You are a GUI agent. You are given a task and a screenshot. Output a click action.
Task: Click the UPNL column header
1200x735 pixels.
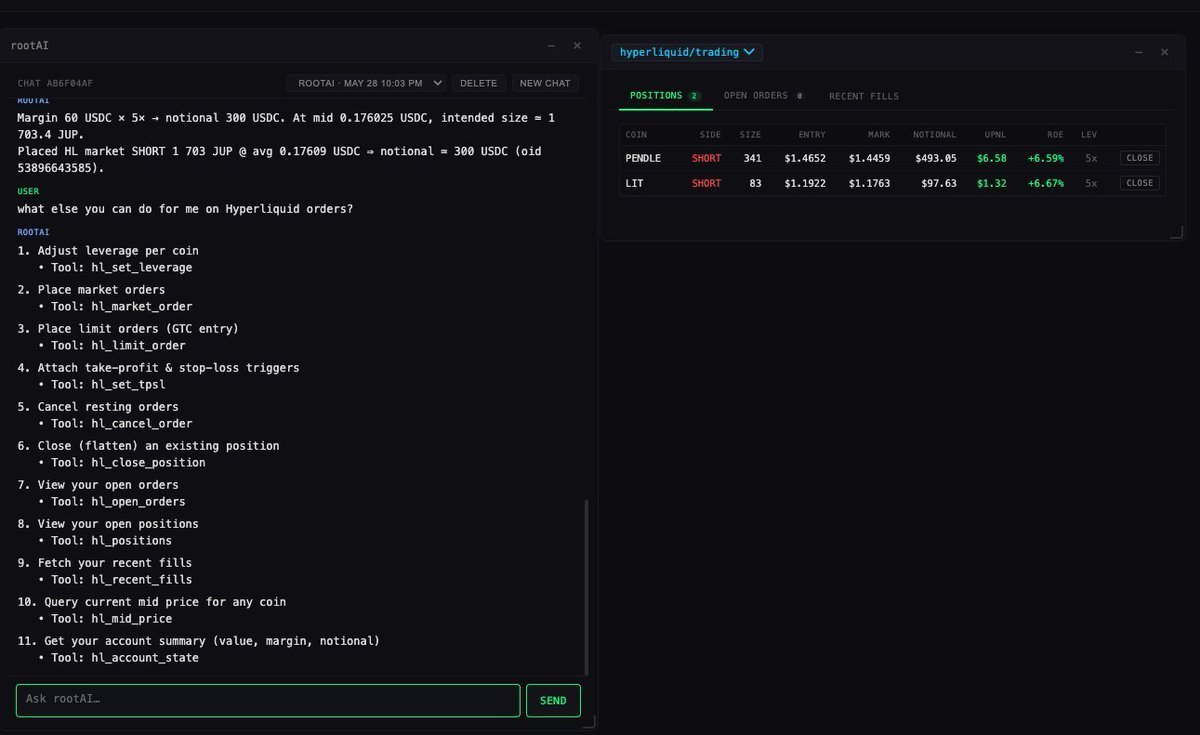995,134
